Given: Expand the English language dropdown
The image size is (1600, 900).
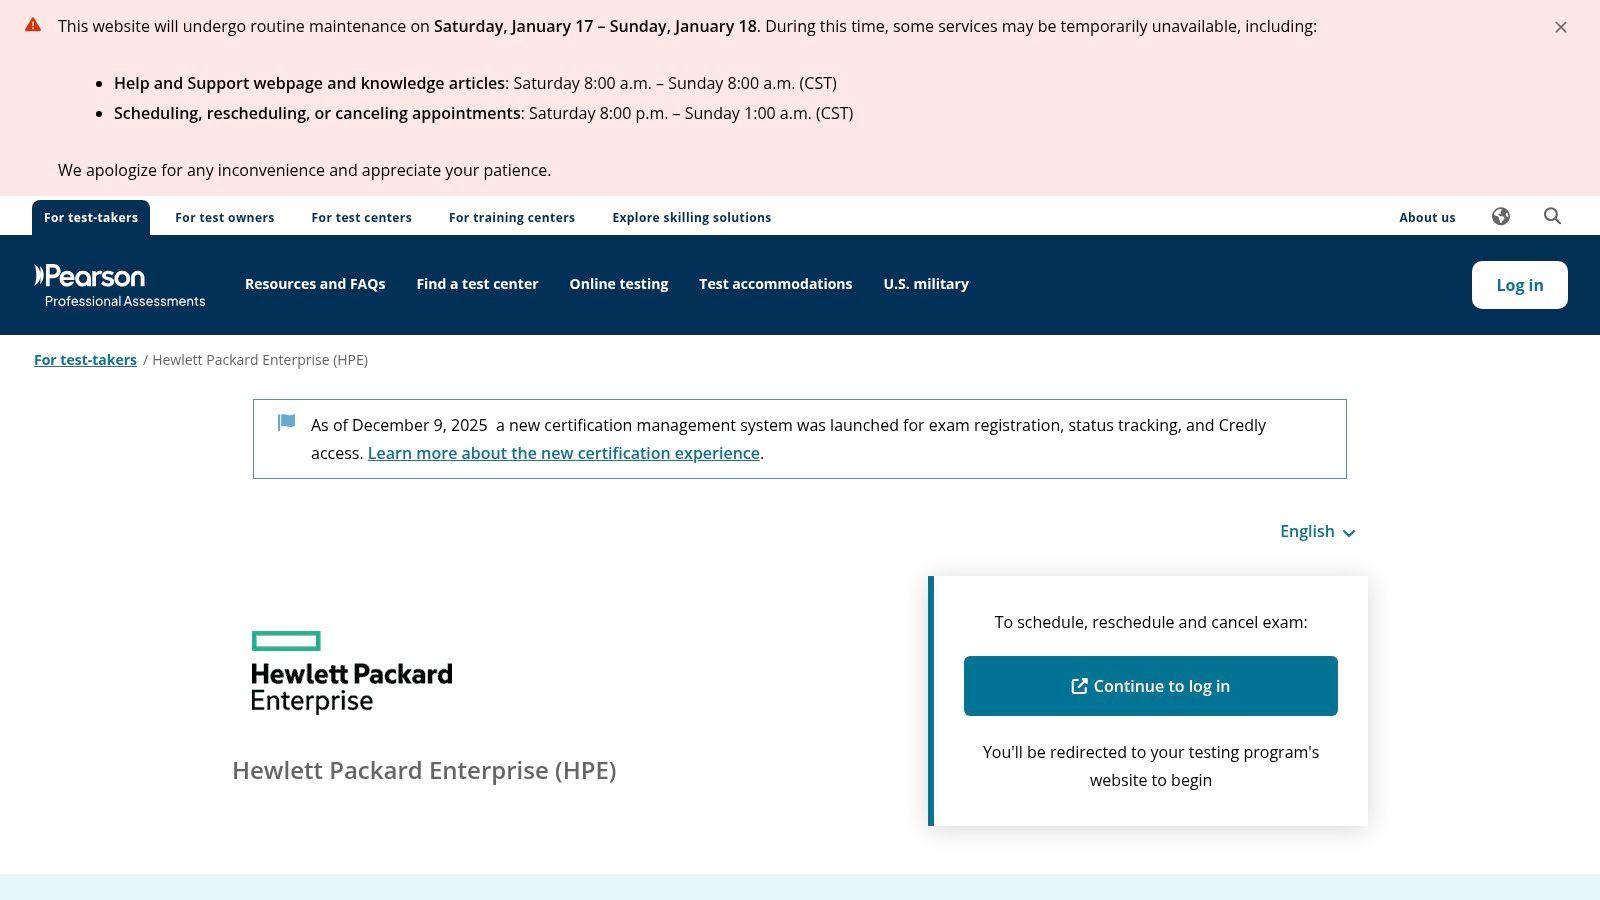Looking at the screenshot, I should tap(1306, 531).
